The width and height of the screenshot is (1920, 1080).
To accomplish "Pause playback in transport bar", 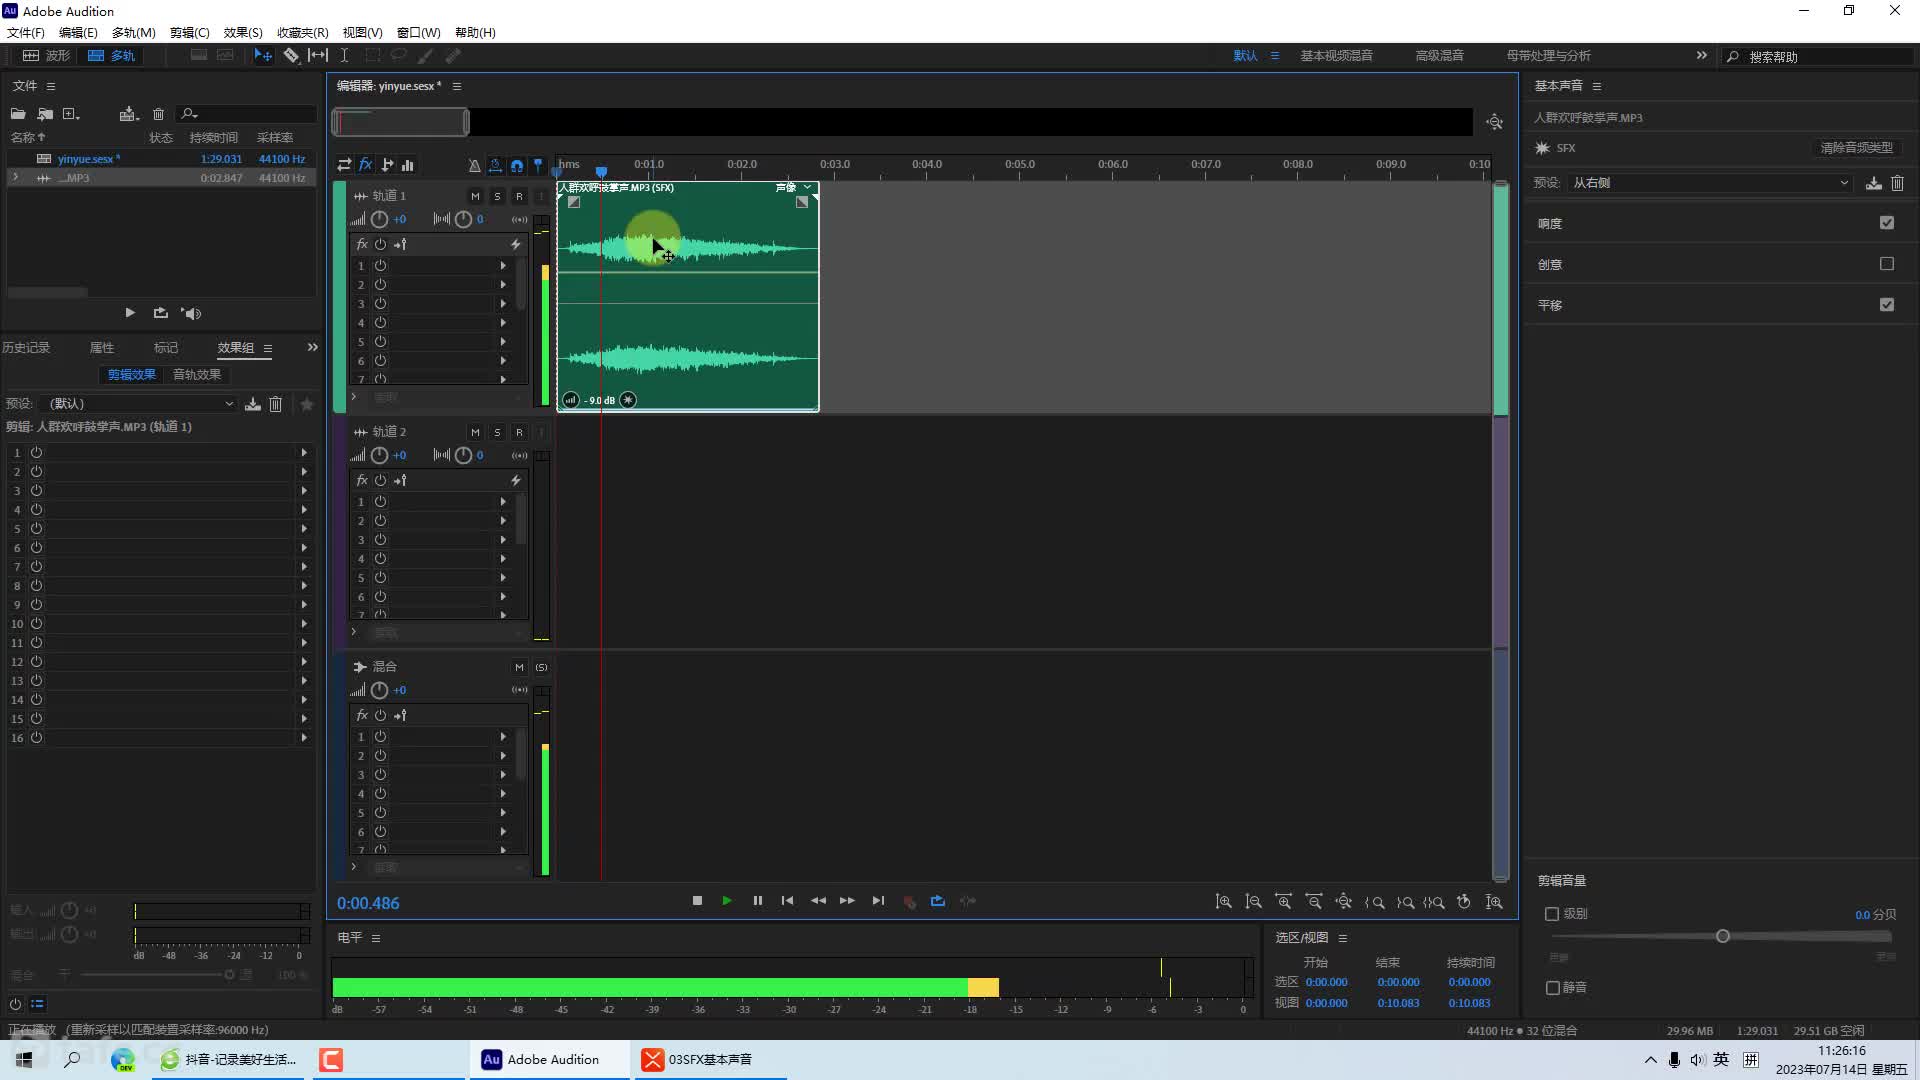I will pyautogui.click(x=758, y=901).
